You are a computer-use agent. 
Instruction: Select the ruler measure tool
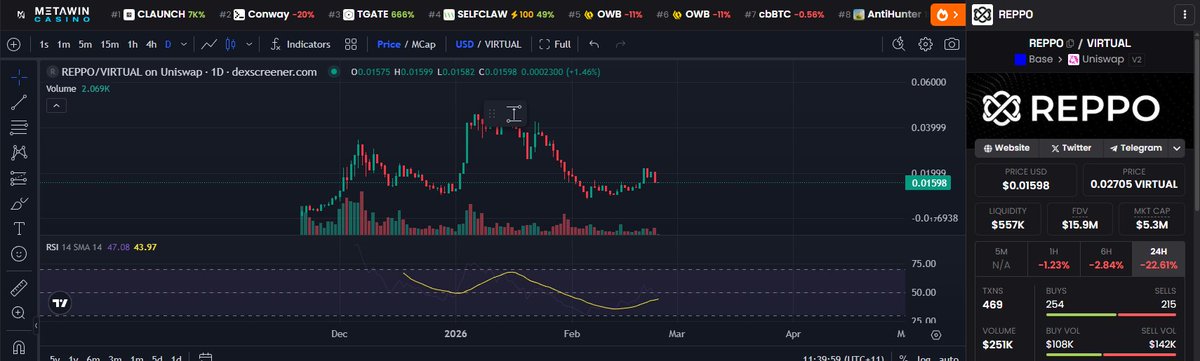tap(18, 288)
